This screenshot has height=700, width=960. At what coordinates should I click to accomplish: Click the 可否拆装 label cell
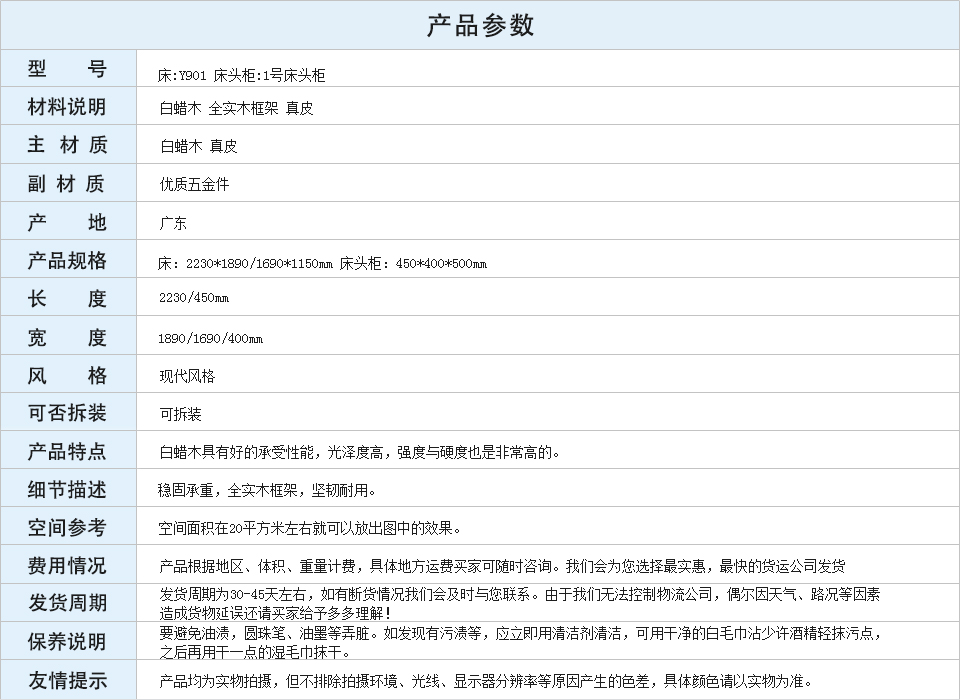click(x=67, y=413)
